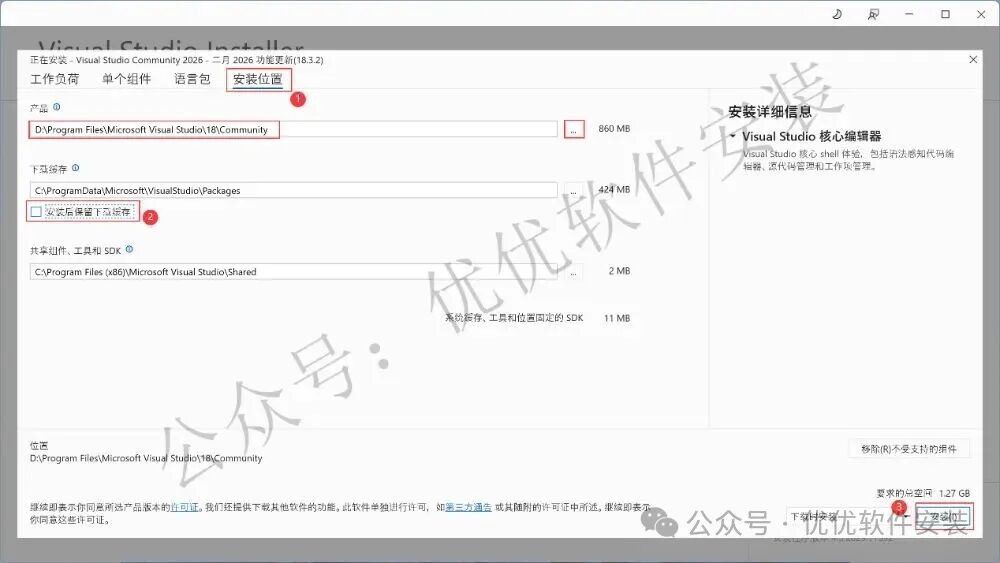1000x563 pixels.
Task: Edit the download cache path field
Action: pyautogui.click(x=293, y=190)
